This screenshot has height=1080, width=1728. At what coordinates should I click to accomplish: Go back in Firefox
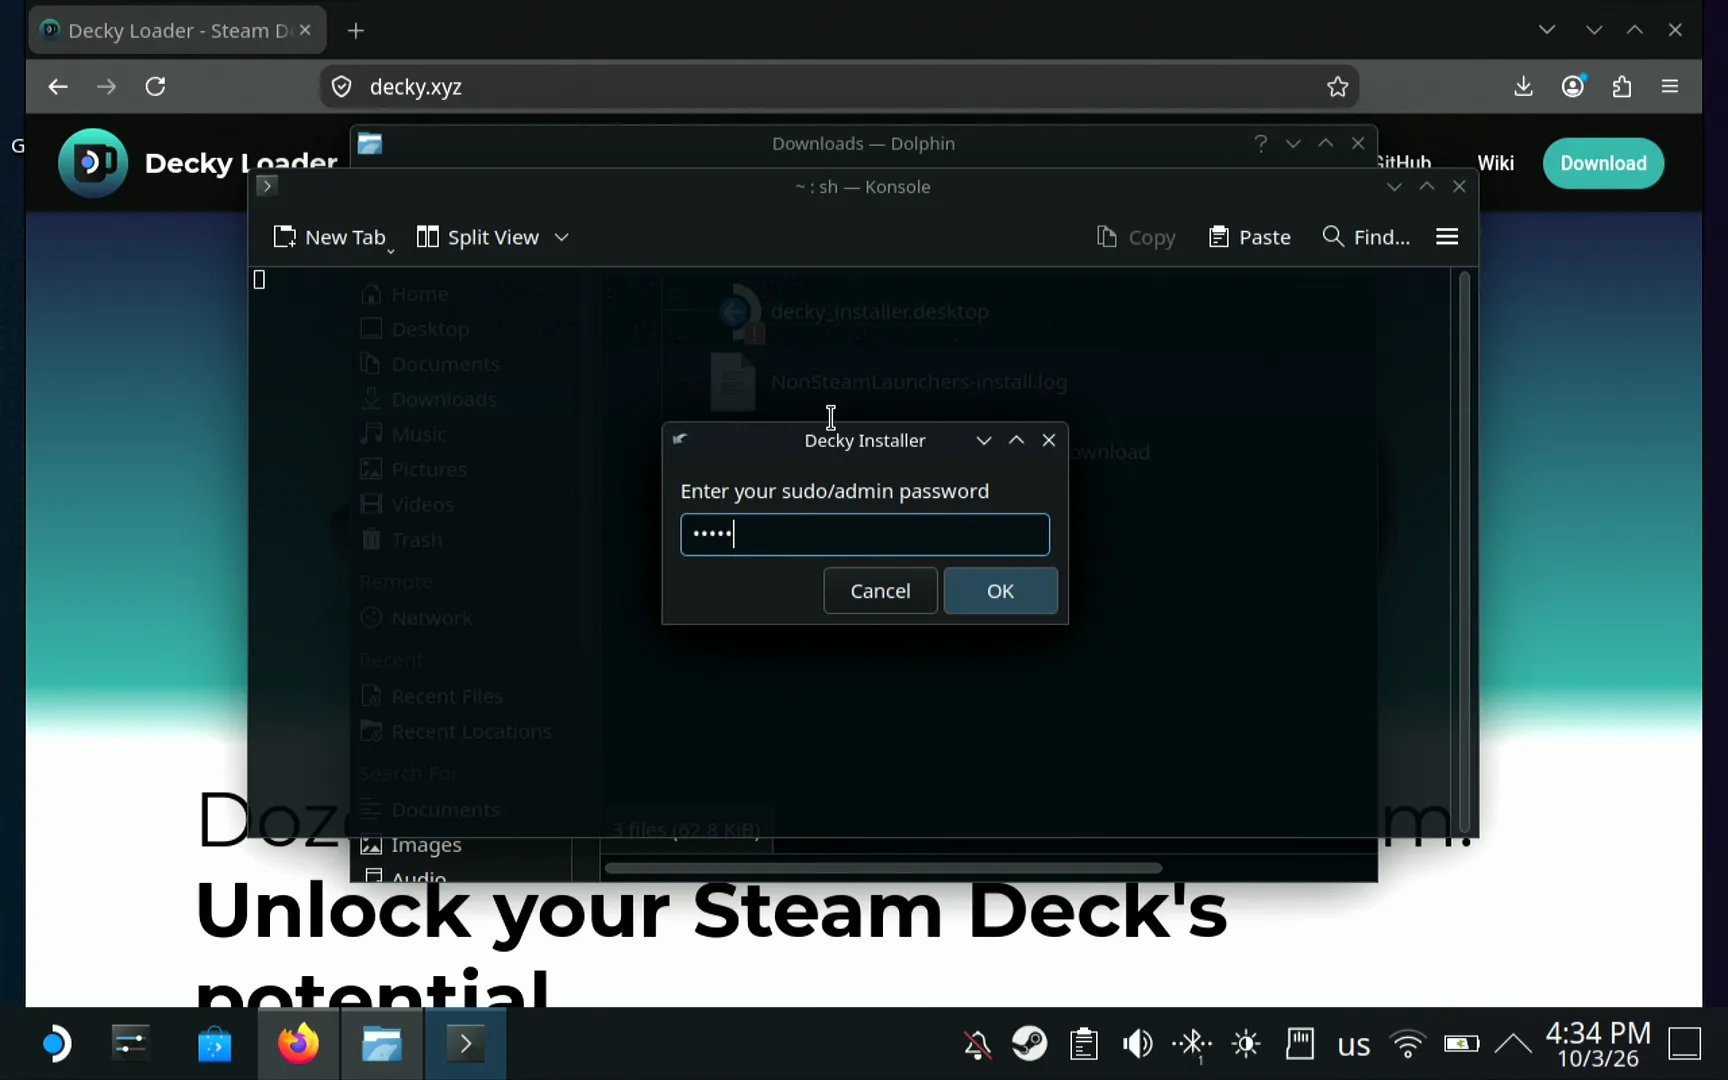[x=58, y=87]
